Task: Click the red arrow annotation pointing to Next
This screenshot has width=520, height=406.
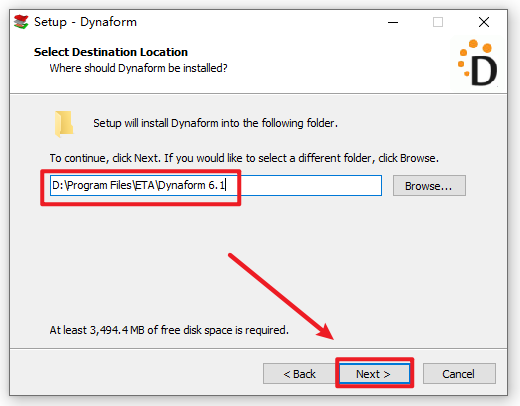Action: tap(281, 297)
